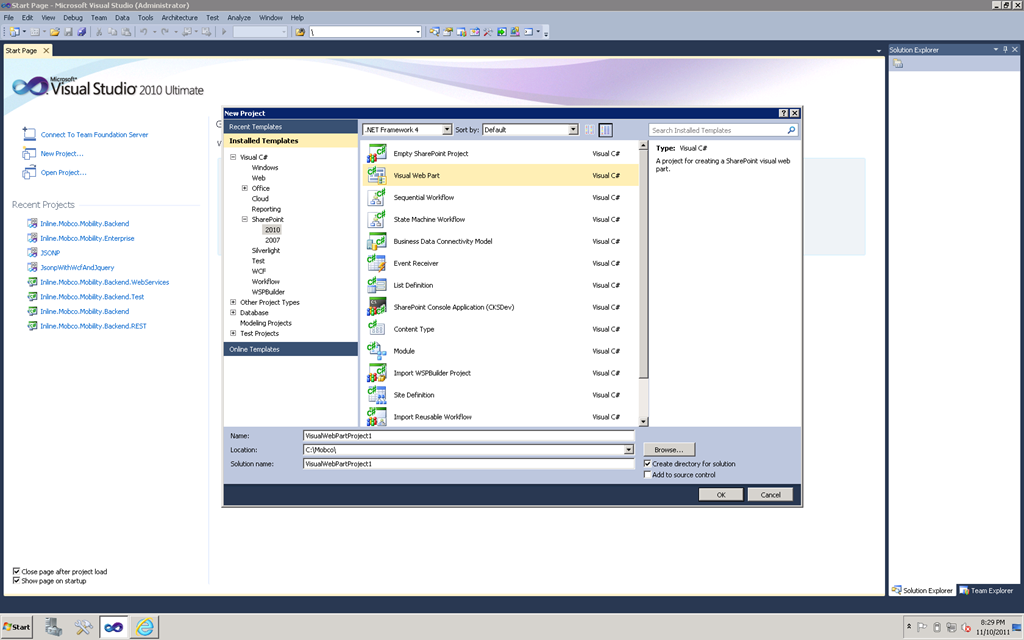This screenshot has width=1024, height=640.
Task: Click the project Name input field
Action: (x=468, y=436)
